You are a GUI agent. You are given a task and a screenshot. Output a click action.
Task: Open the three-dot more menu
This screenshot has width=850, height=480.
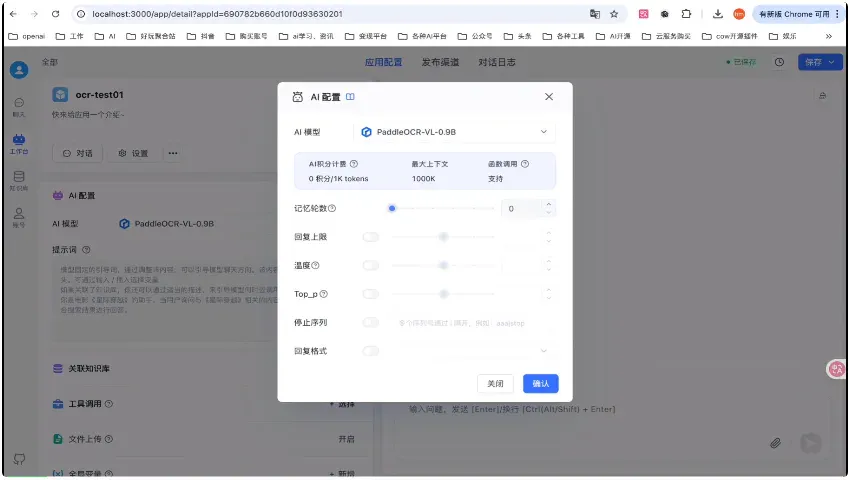tap(173, 153)
